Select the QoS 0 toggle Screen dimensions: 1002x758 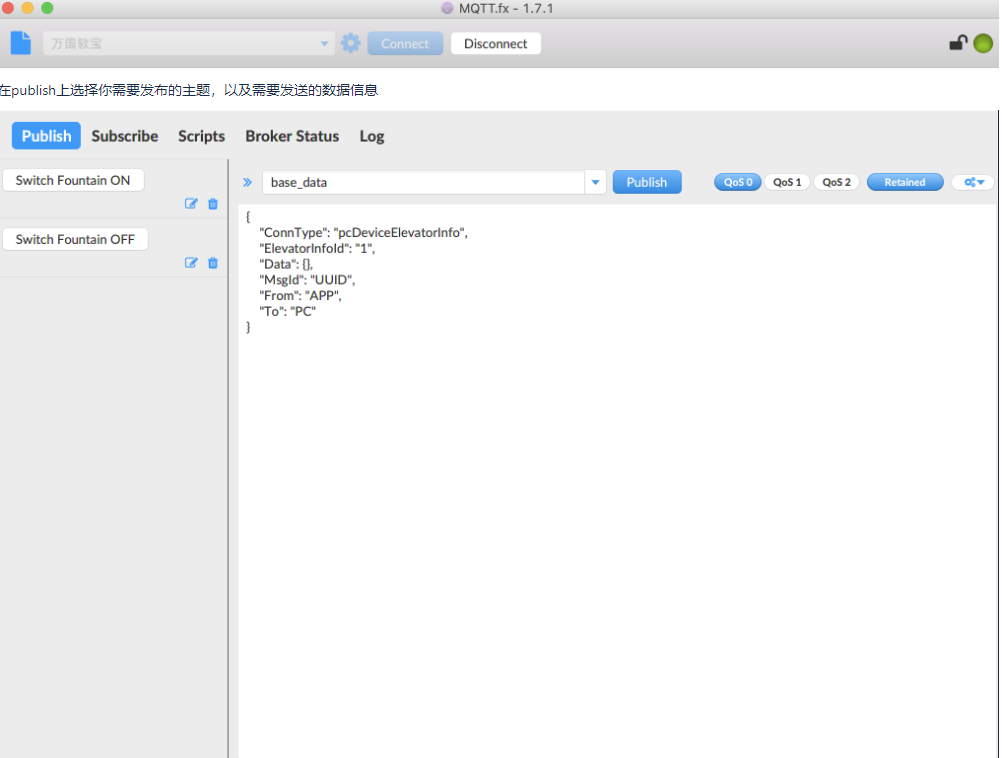tap(737, 182)
